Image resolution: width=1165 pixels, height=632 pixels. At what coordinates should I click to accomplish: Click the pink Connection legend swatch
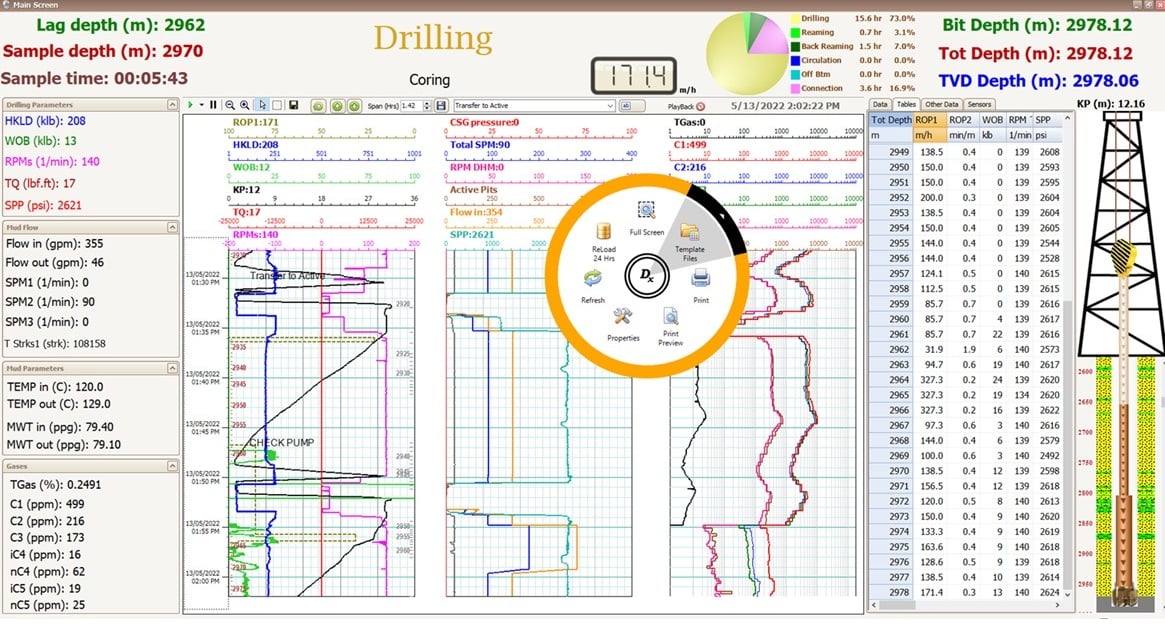tap(795, 88)
